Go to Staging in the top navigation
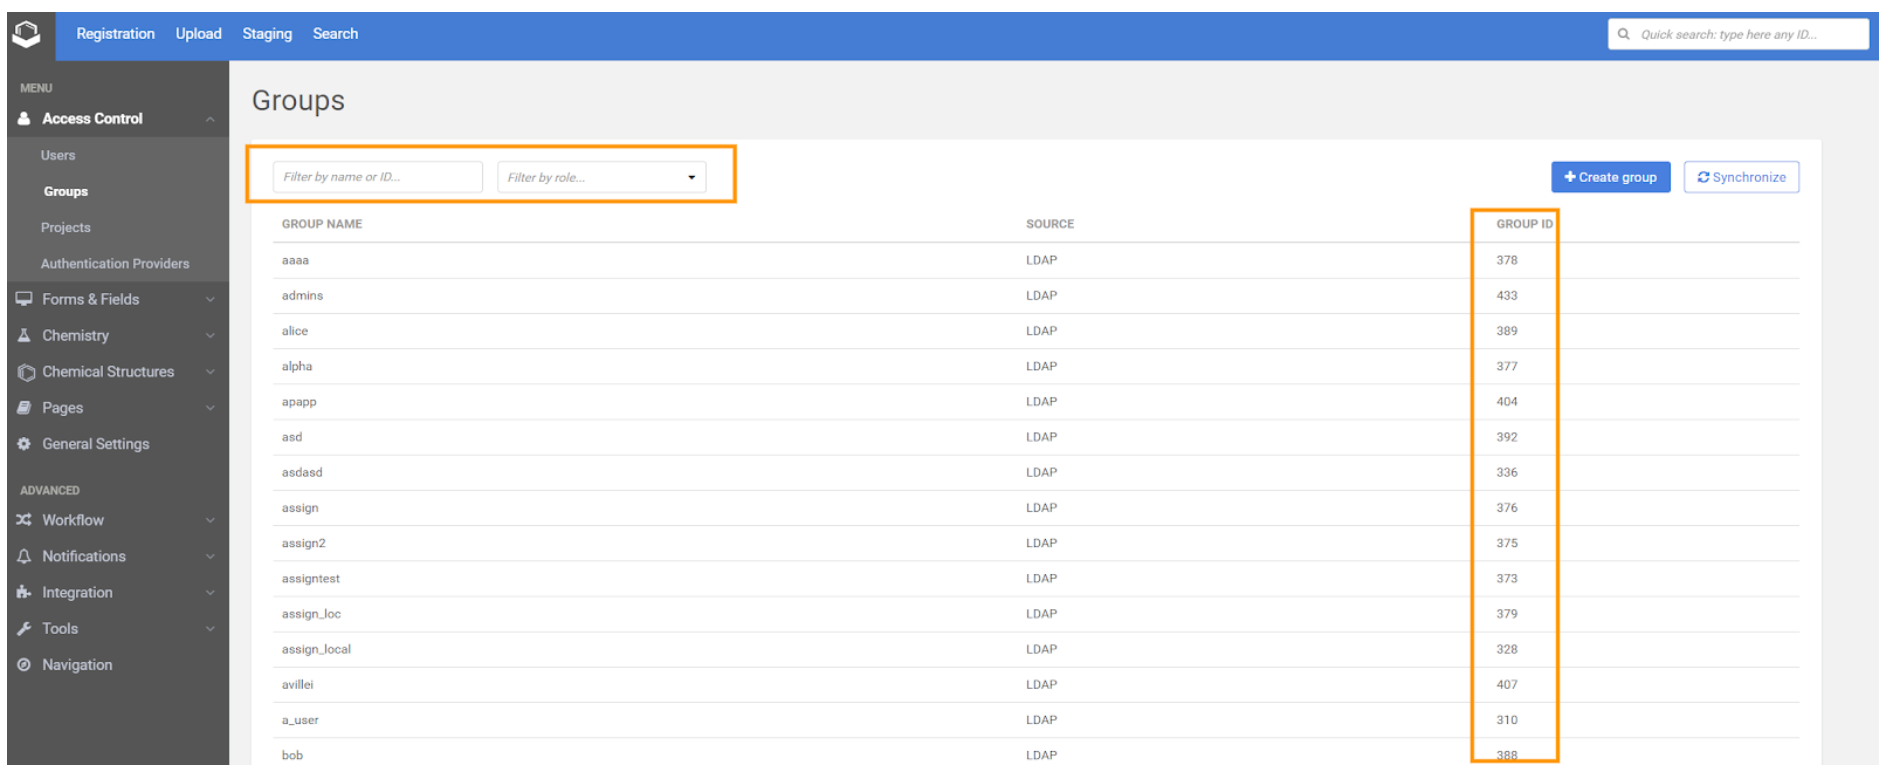This screenshot has width=1889, height=780. coord(267,34)
